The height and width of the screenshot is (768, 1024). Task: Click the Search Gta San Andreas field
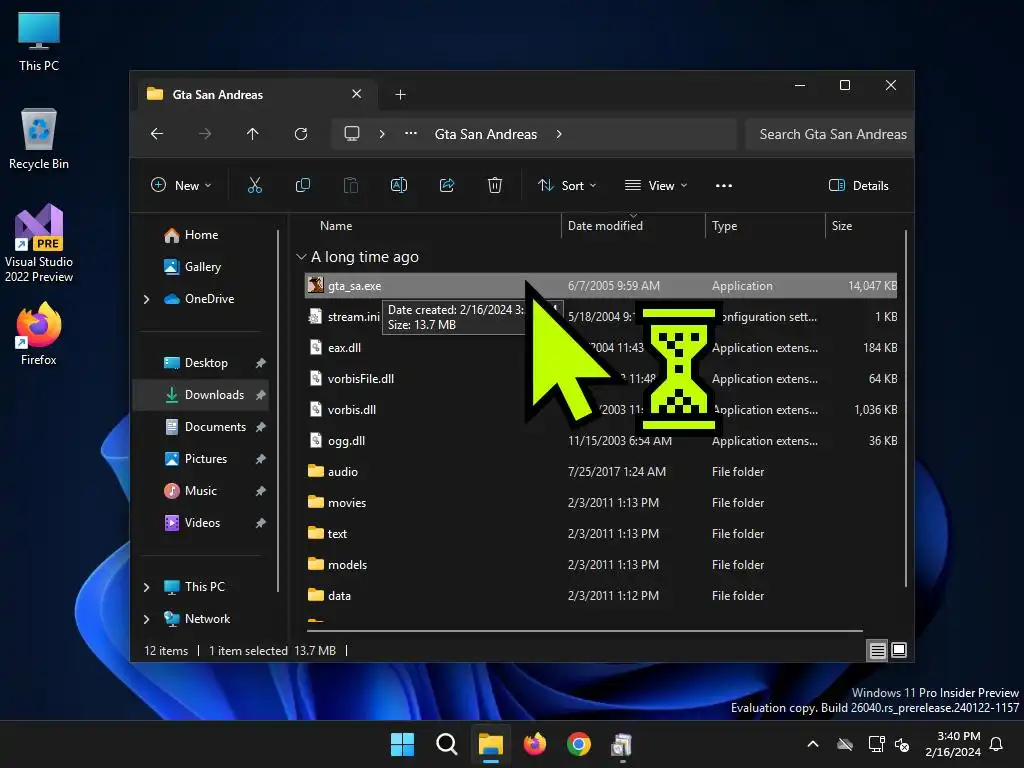tap(829, 134)
